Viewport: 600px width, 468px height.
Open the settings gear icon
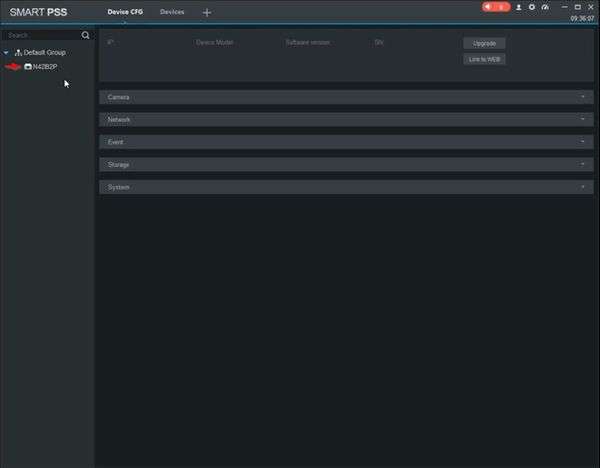[x=532, y=7]
